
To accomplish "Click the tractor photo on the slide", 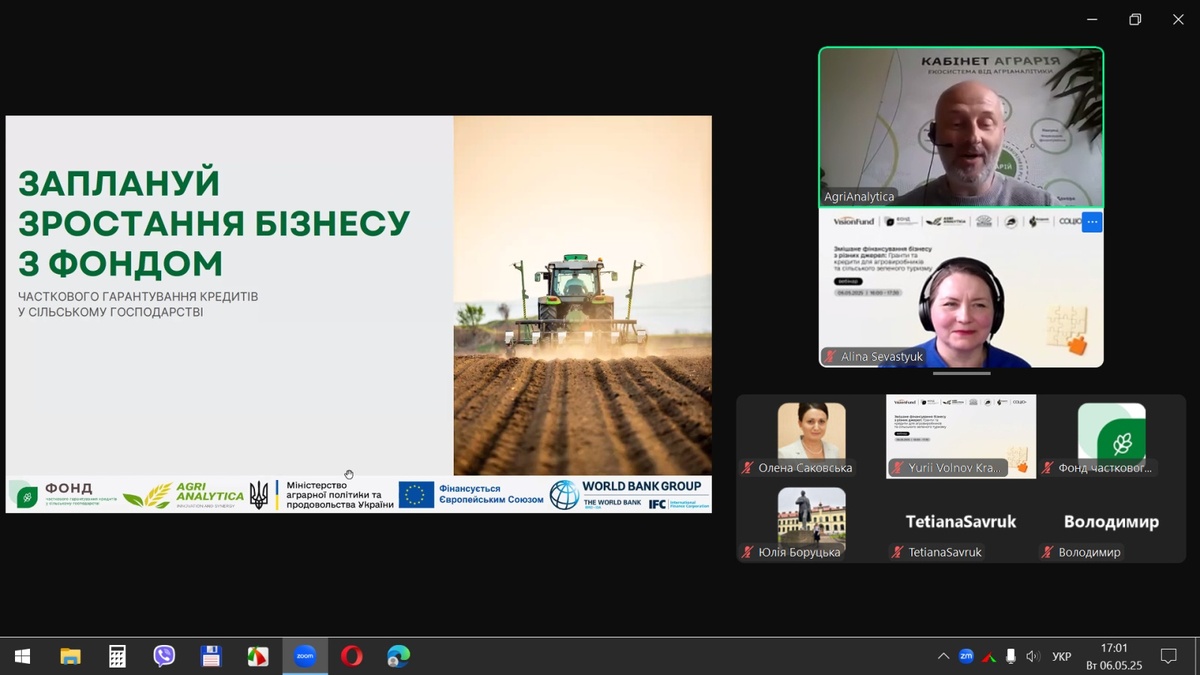I will (583, 295).
